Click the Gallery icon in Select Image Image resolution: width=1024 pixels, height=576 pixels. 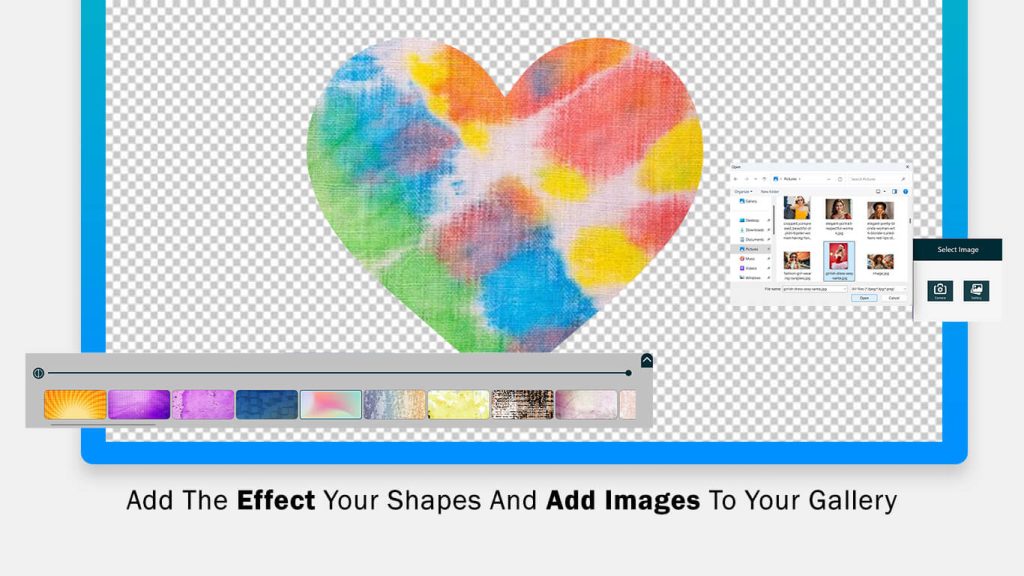coord(975,290)
